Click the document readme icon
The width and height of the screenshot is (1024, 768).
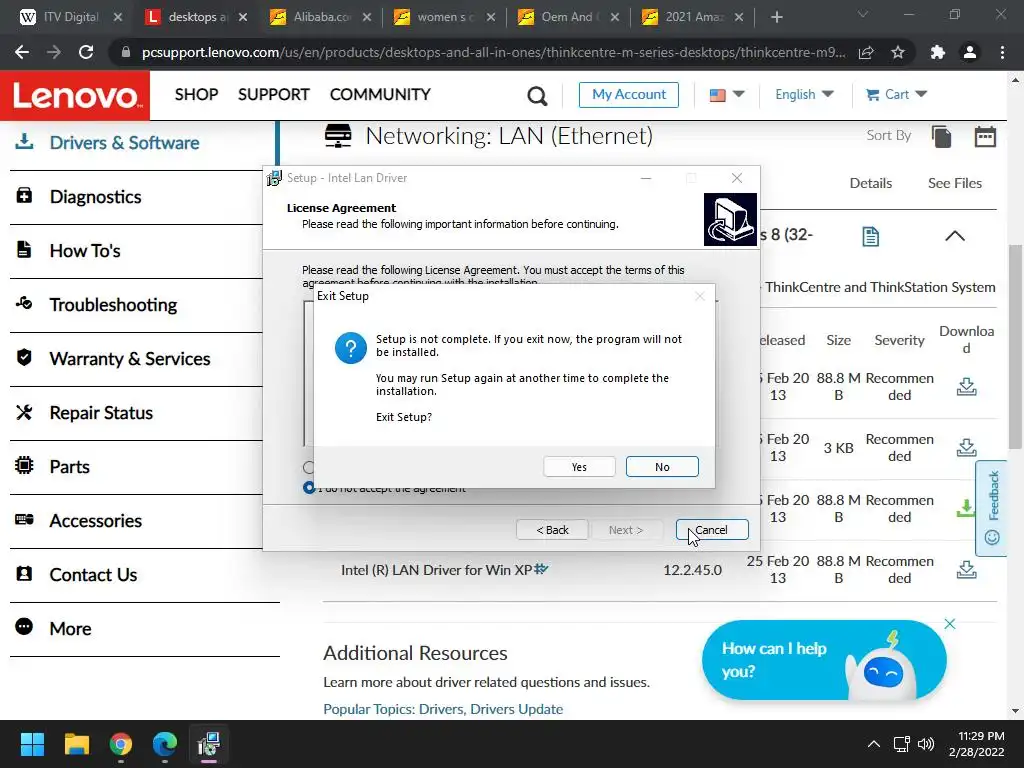click(871, 236)
